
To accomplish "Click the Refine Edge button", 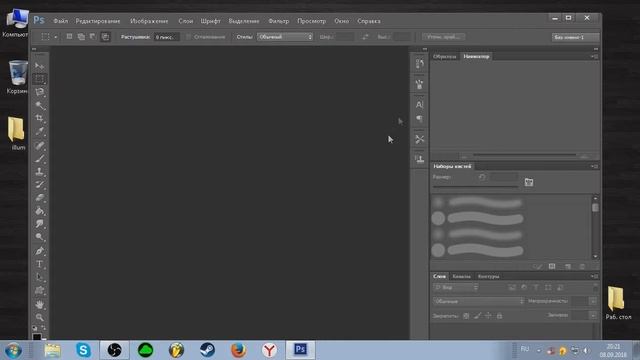I will click(x=443, y=37).
